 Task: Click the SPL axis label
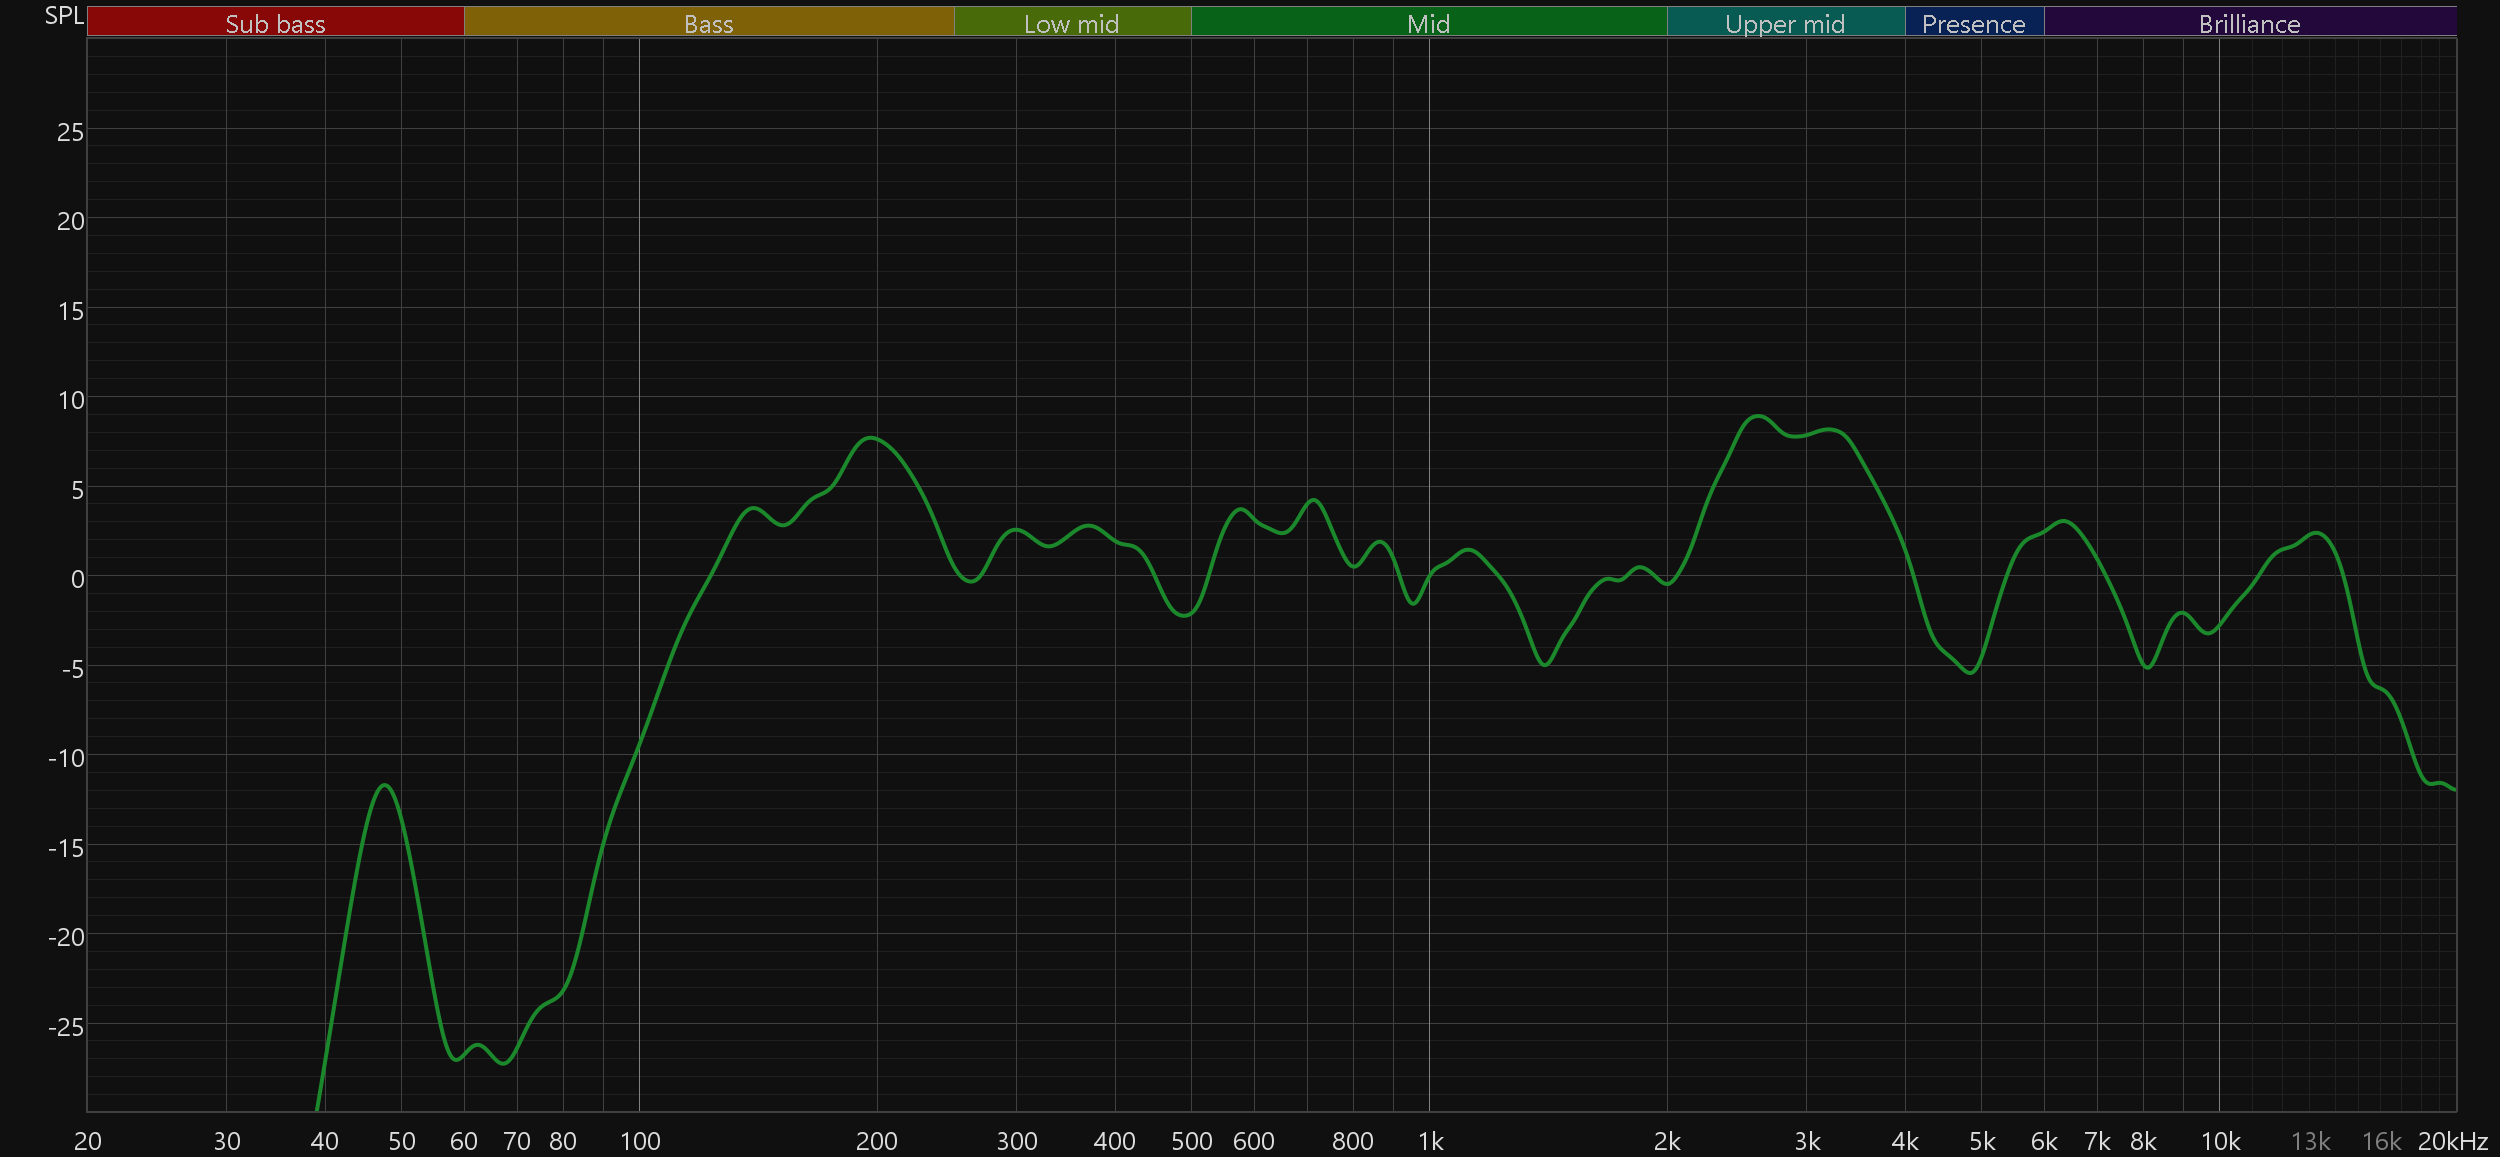click(64, 15)
